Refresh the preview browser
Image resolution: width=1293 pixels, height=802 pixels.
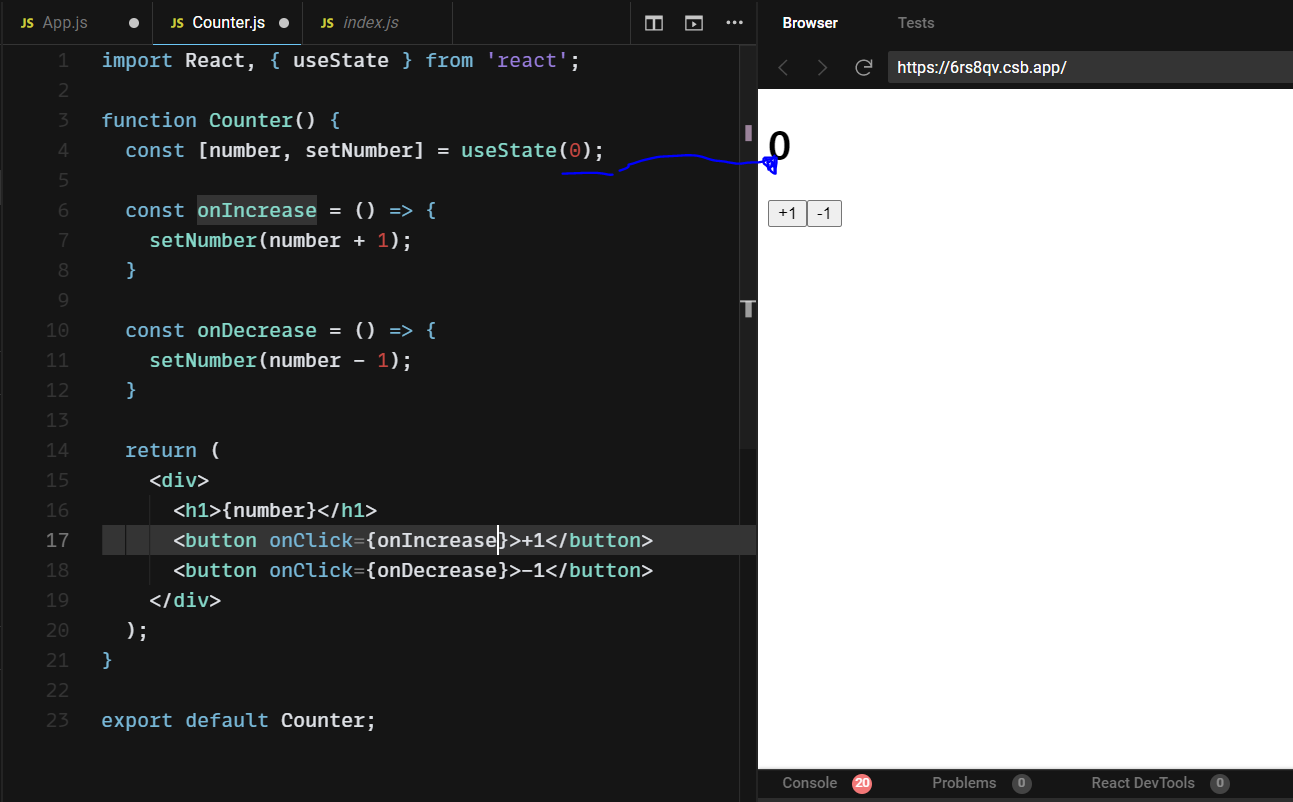[863, 67]
